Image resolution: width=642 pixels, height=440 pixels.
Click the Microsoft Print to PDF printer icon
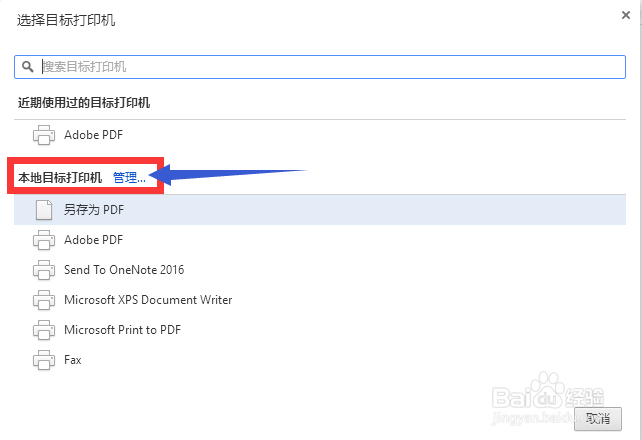point(44,330)
